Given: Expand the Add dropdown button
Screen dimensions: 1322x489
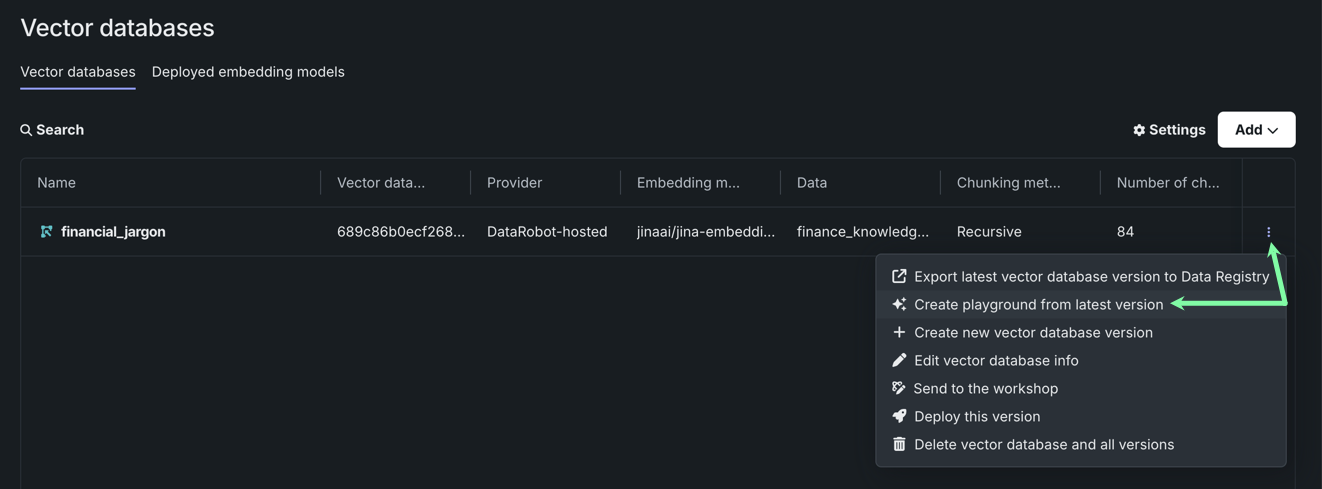Looking at the screenshot, I should (1256, 130).
